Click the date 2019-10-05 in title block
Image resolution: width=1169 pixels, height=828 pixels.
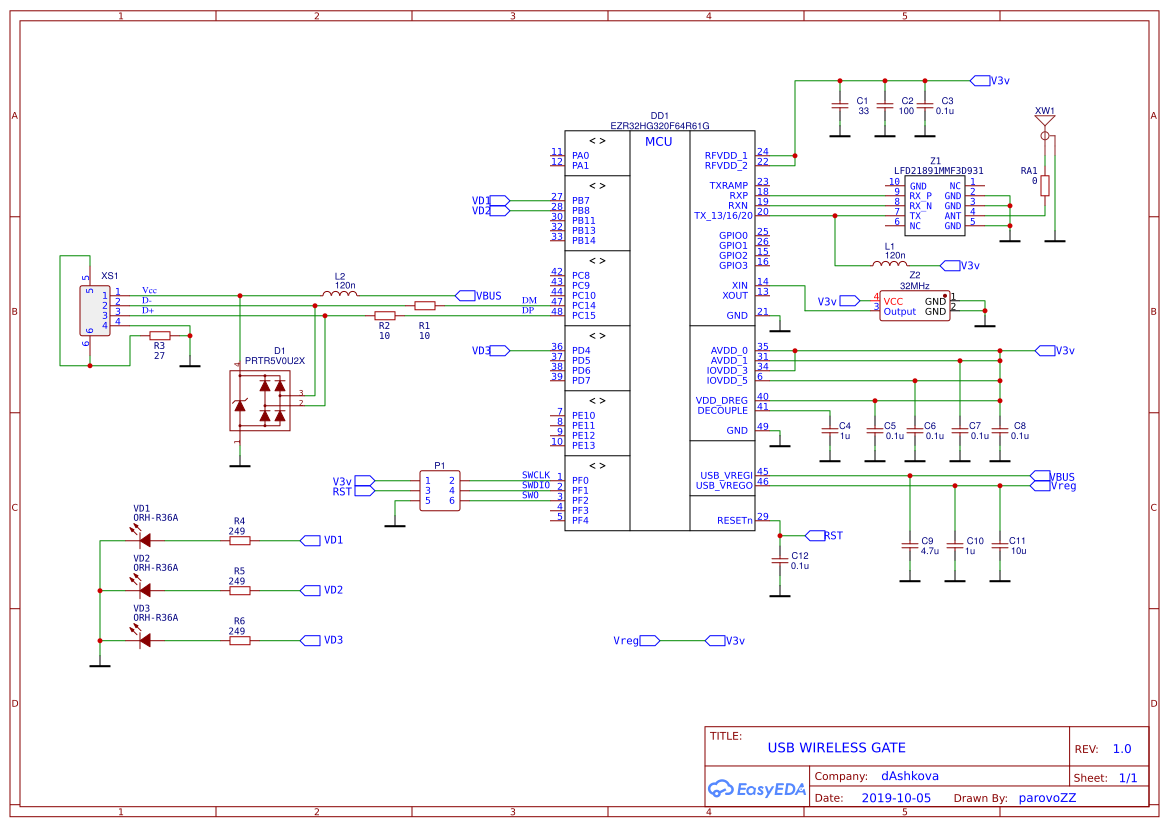(896, 797)
